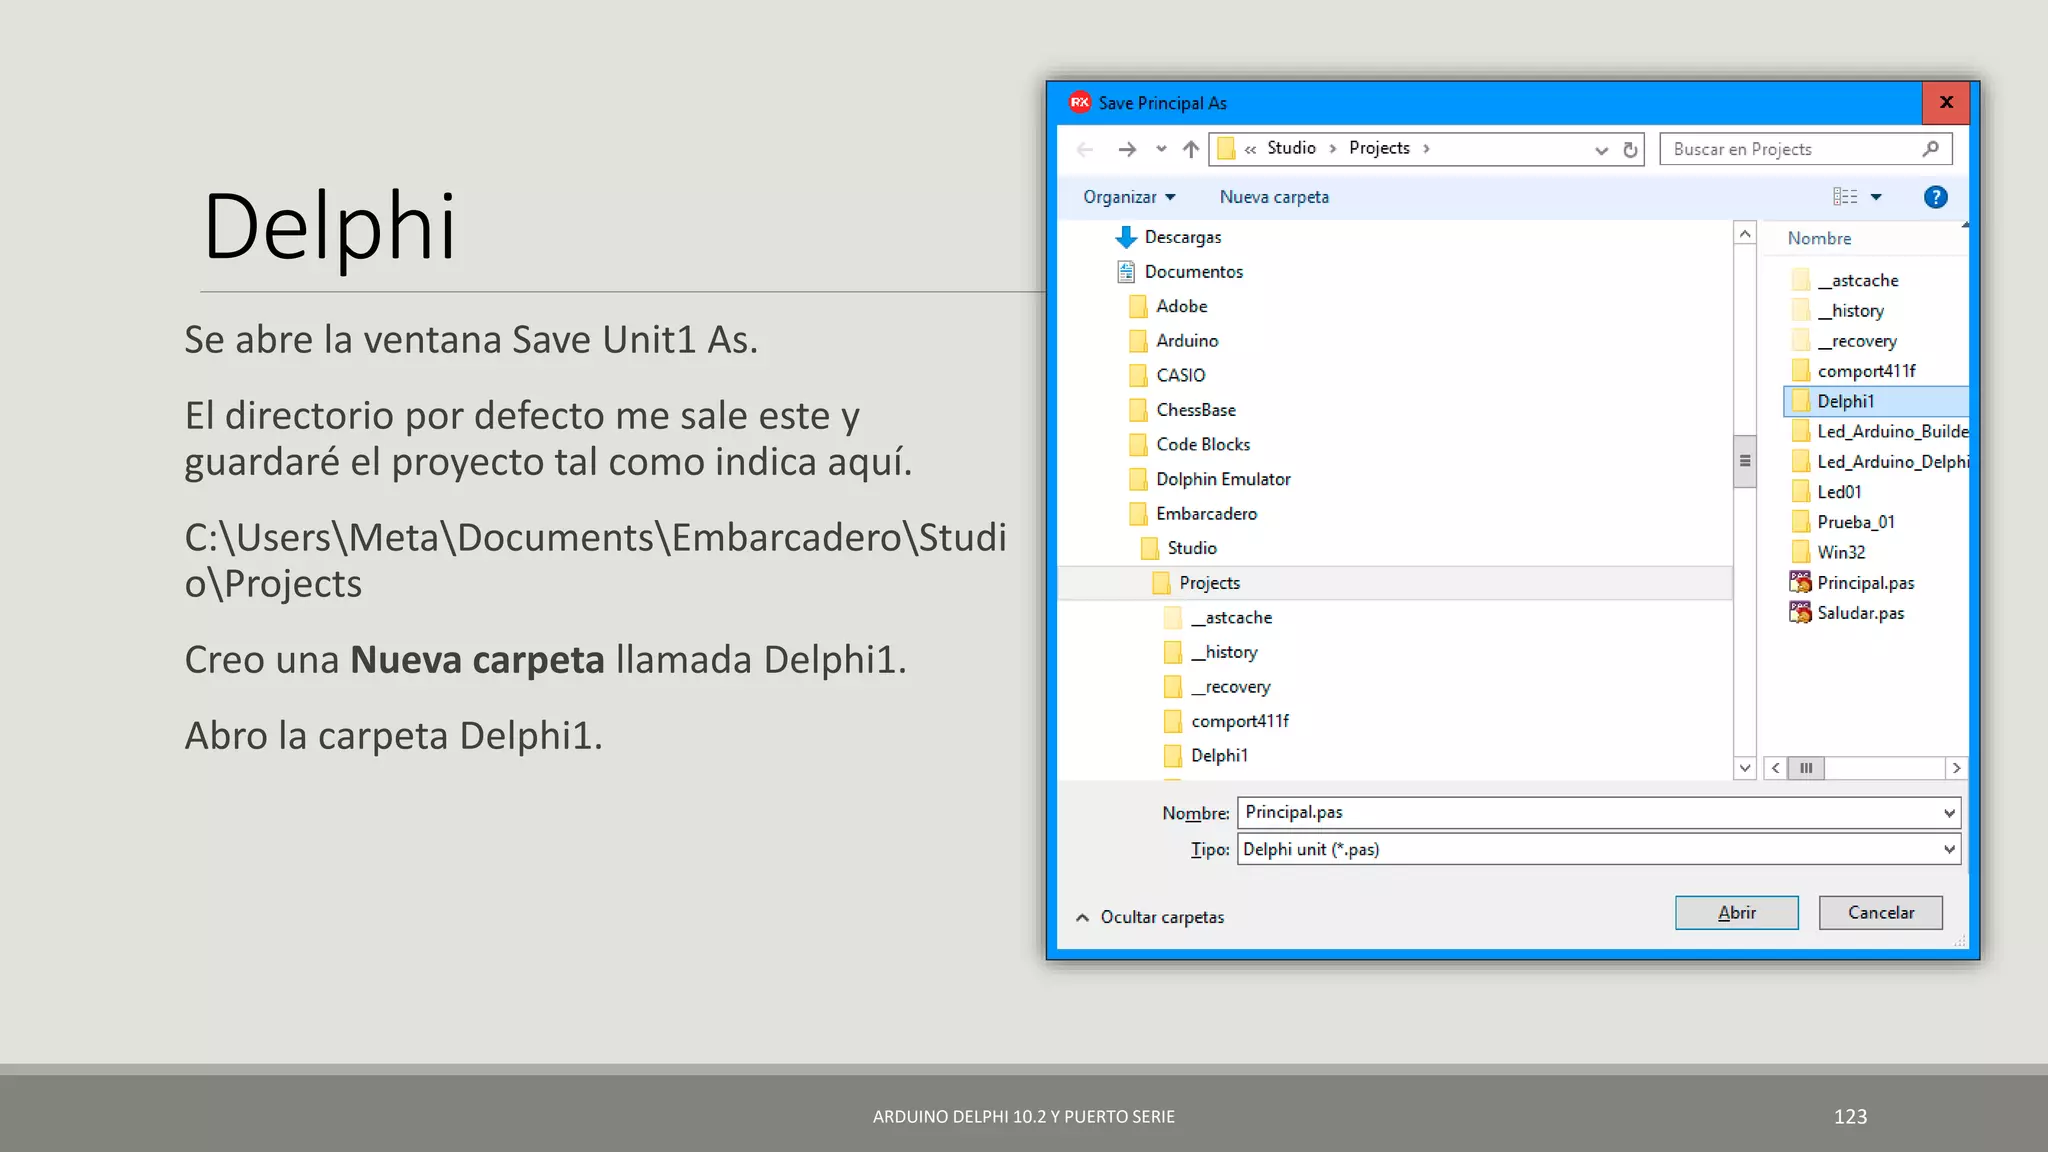2048x1152 pixels.
Task: Click the Abrir button
Action: pyautogui.click(x=1736, y=913)
